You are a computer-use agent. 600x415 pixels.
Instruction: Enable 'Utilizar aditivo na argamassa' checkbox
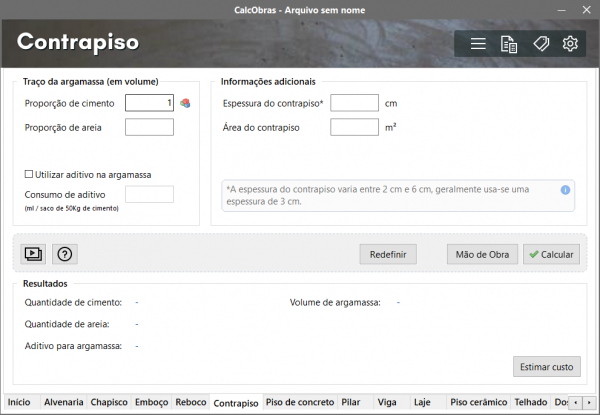(29, 174)
